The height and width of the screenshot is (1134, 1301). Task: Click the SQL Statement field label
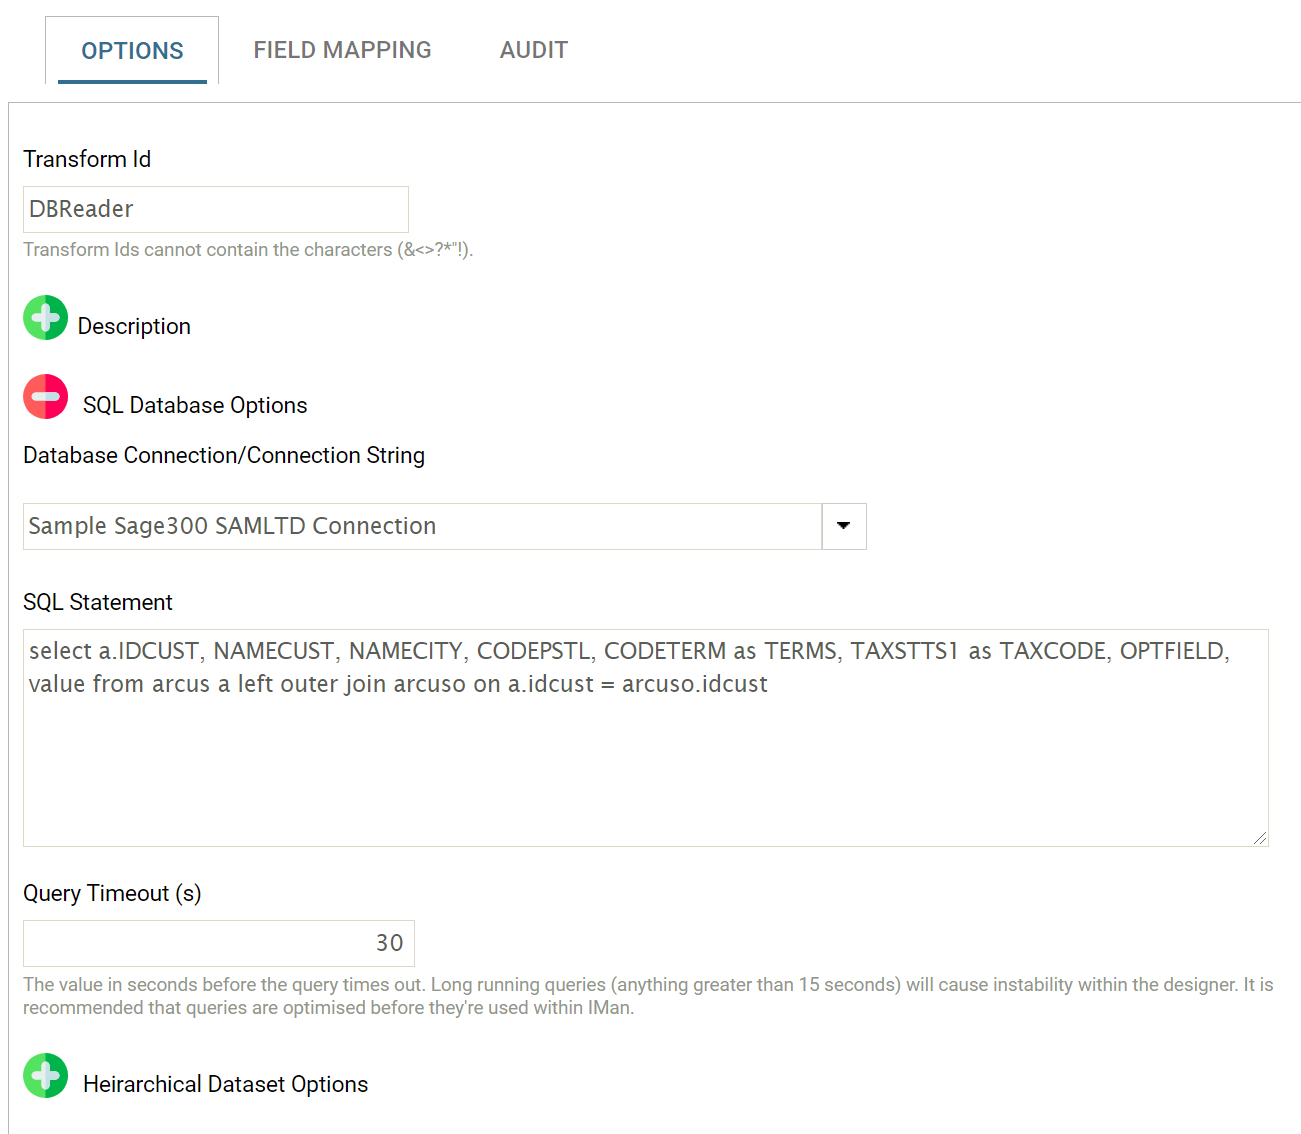point(98,602)
